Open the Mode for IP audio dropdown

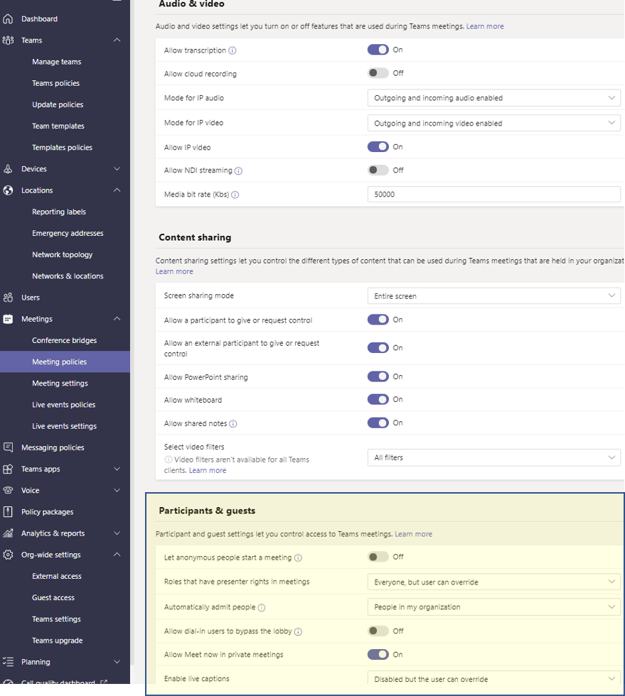tap(494, 98)
